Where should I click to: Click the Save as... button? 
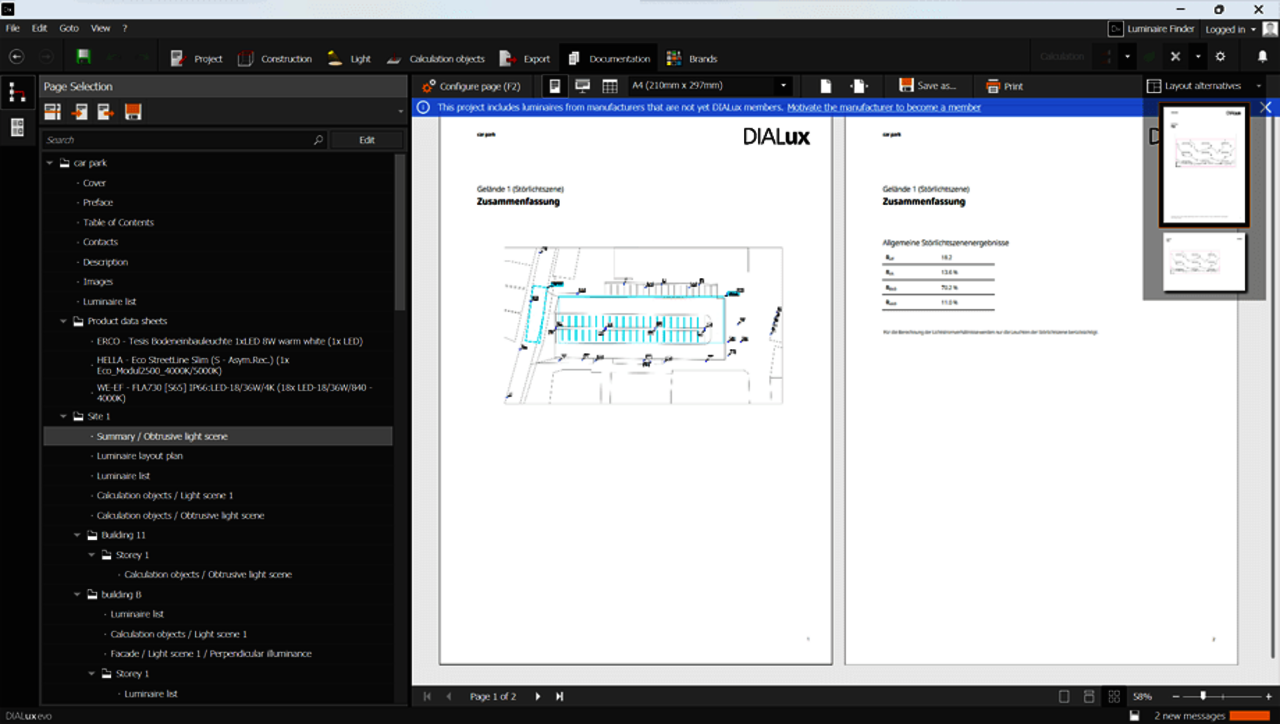pos(926,86)
